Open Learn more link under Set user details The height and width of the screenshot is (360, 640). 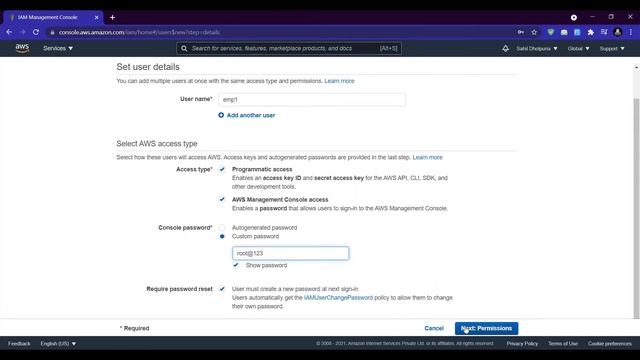pyautogui.click(x=339, y=81)
